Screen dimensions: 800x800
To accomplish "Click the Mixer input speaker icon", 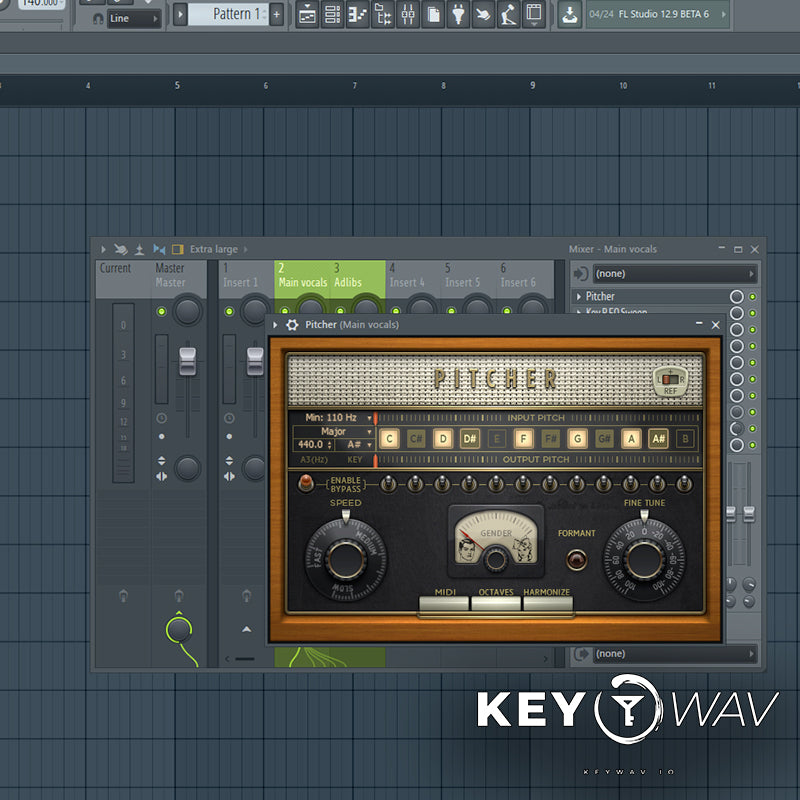I will [x=581, y=274].
